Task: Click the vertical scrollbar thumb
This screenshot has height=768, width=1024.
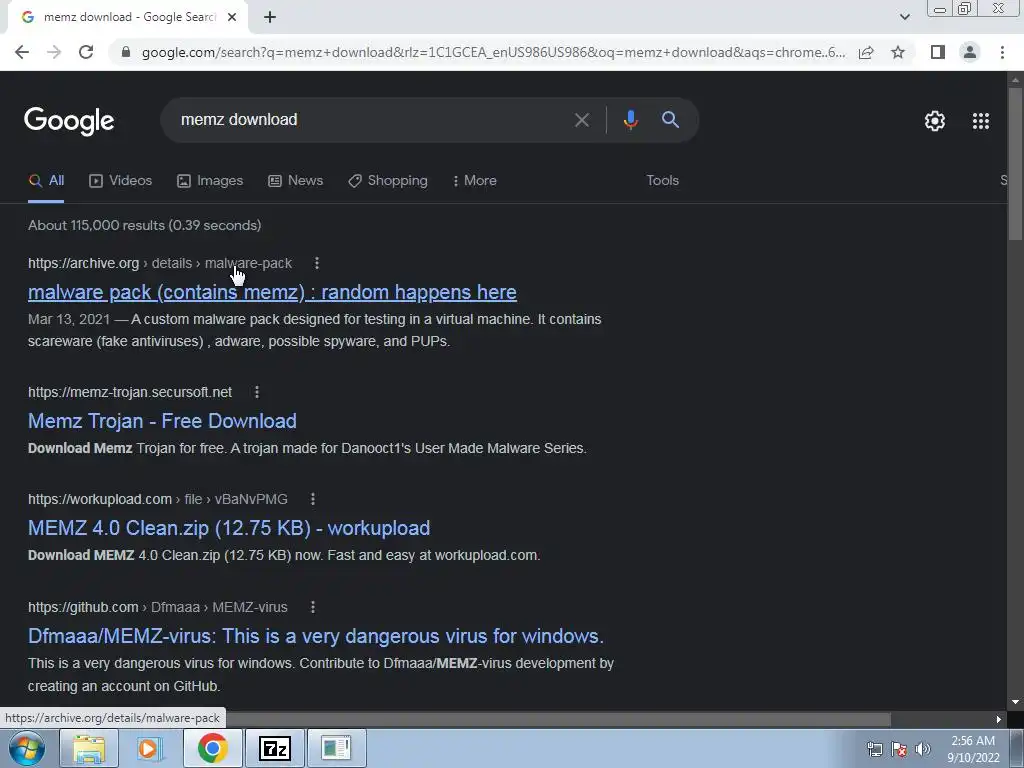Action: [1015, 163]
